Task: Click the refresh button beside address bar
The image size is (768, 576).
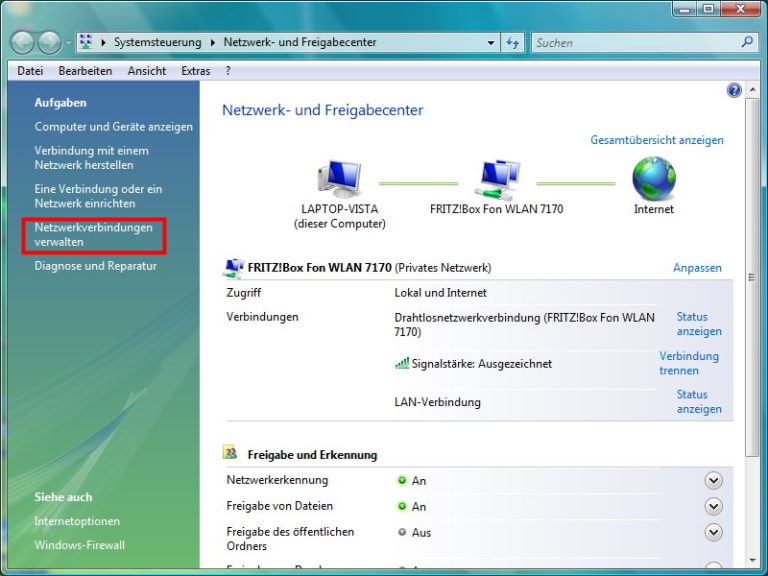Action: pyautogui.click(x=513, y=43)
